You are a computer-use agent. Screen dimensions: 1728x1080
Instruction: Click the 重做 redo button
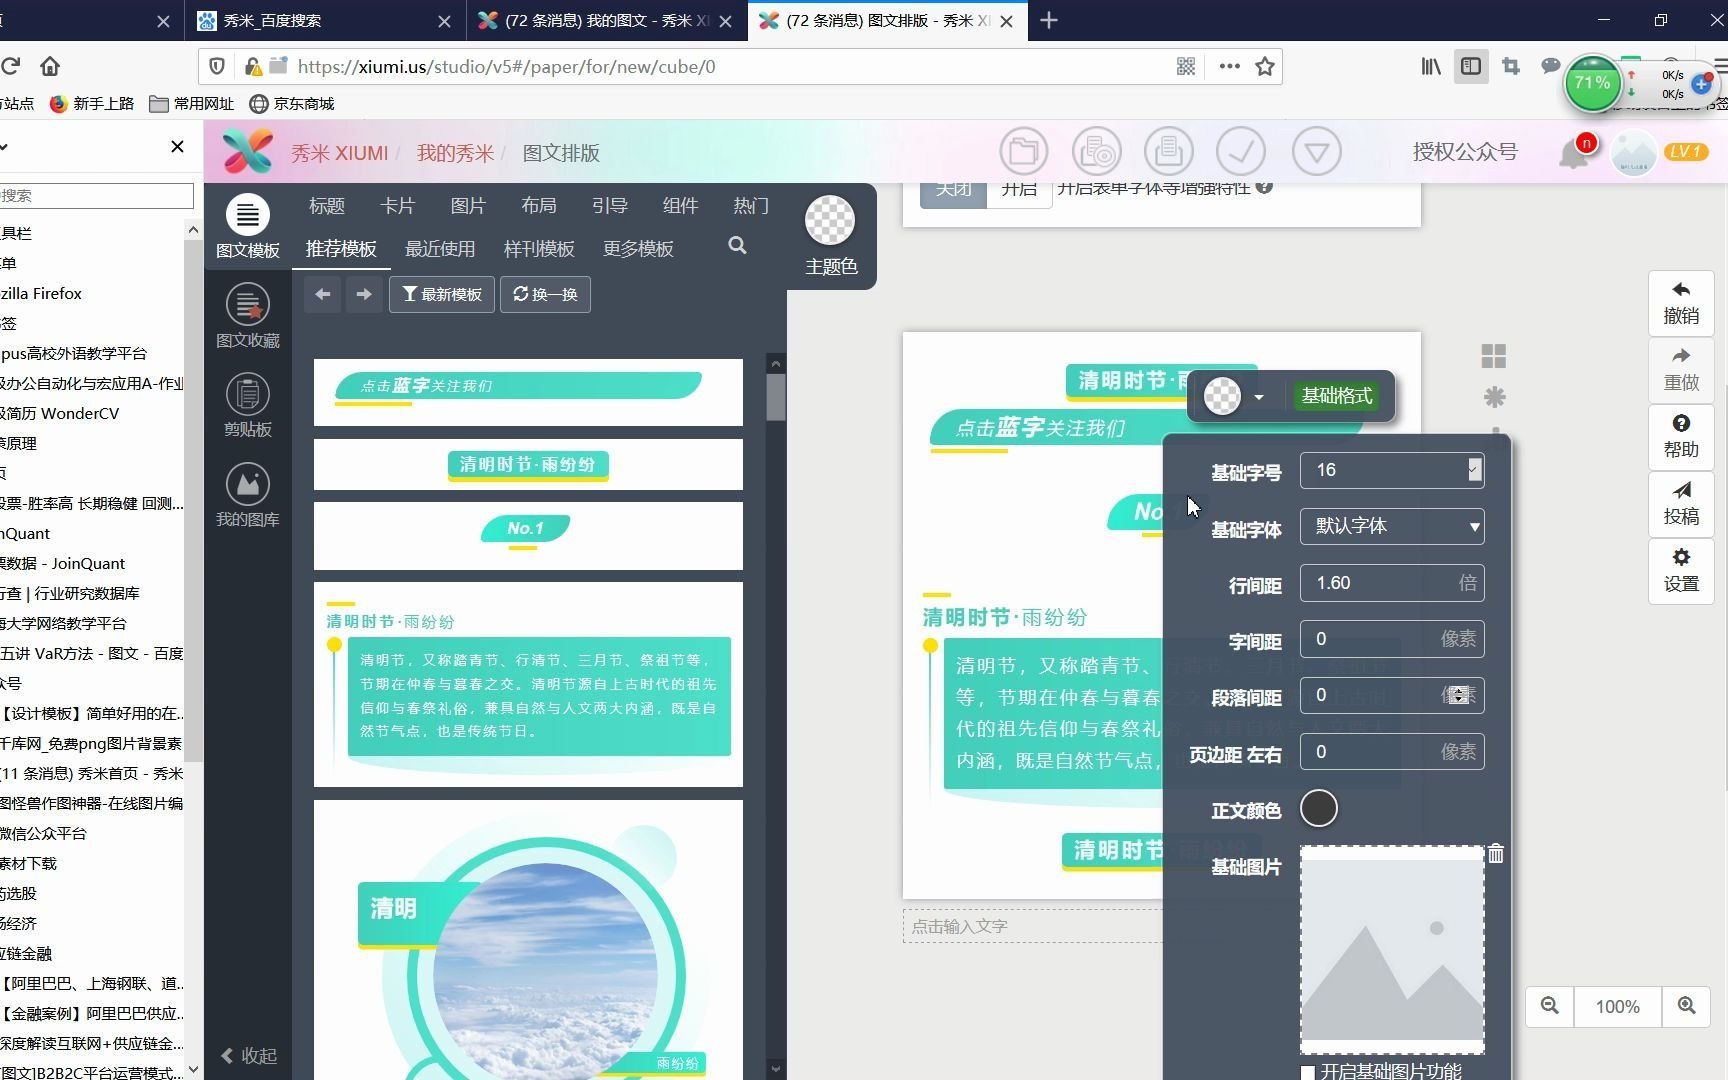click(x=1681, y=370)
